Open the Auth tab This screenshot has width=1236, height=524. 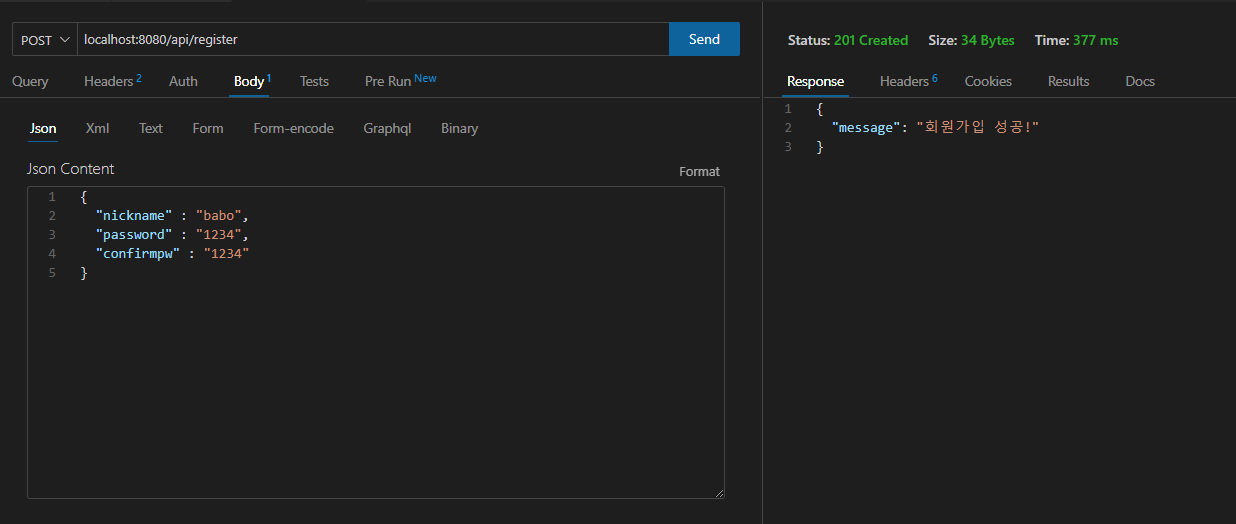(183, 81)
